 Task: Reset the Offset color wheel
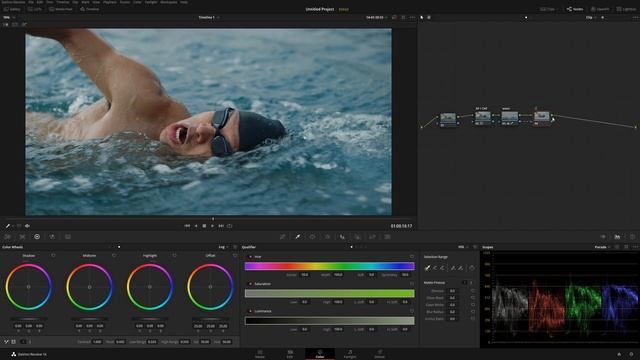point(235,256)
